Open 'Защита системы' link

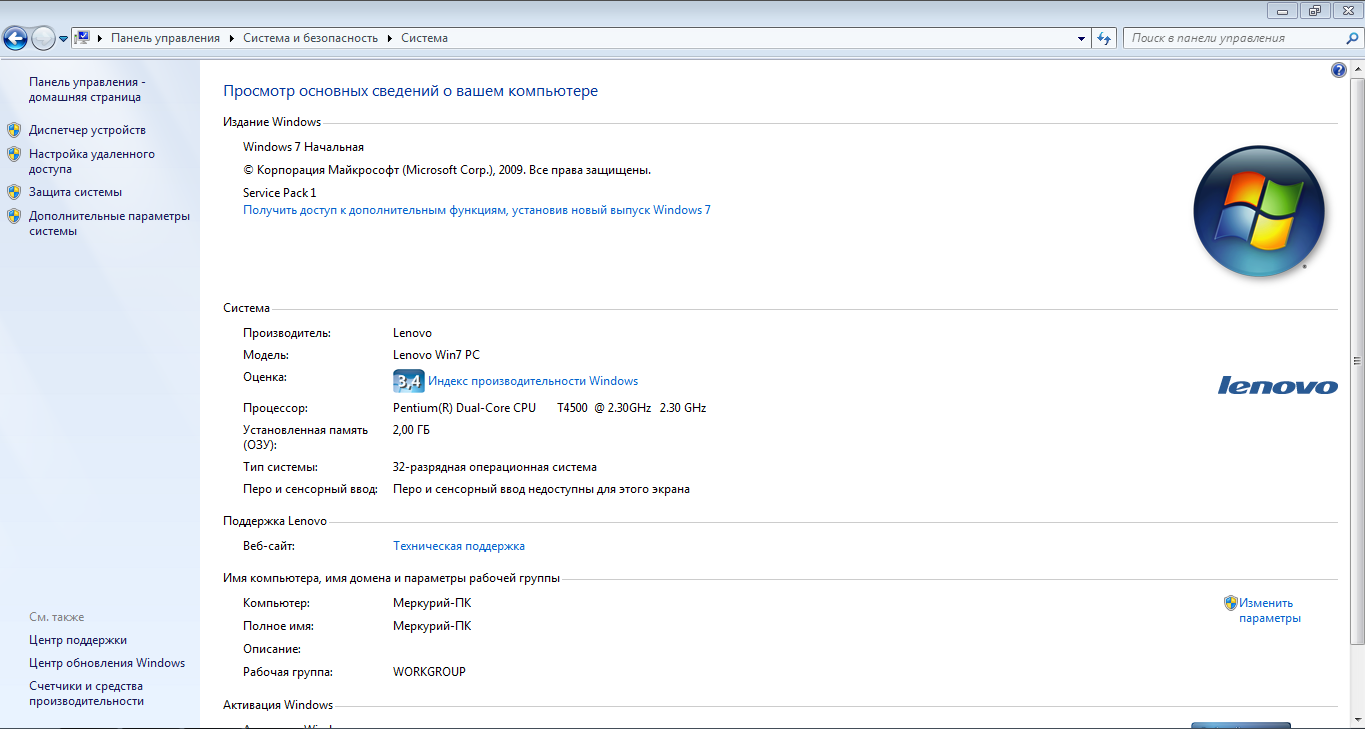pos(75,192)
